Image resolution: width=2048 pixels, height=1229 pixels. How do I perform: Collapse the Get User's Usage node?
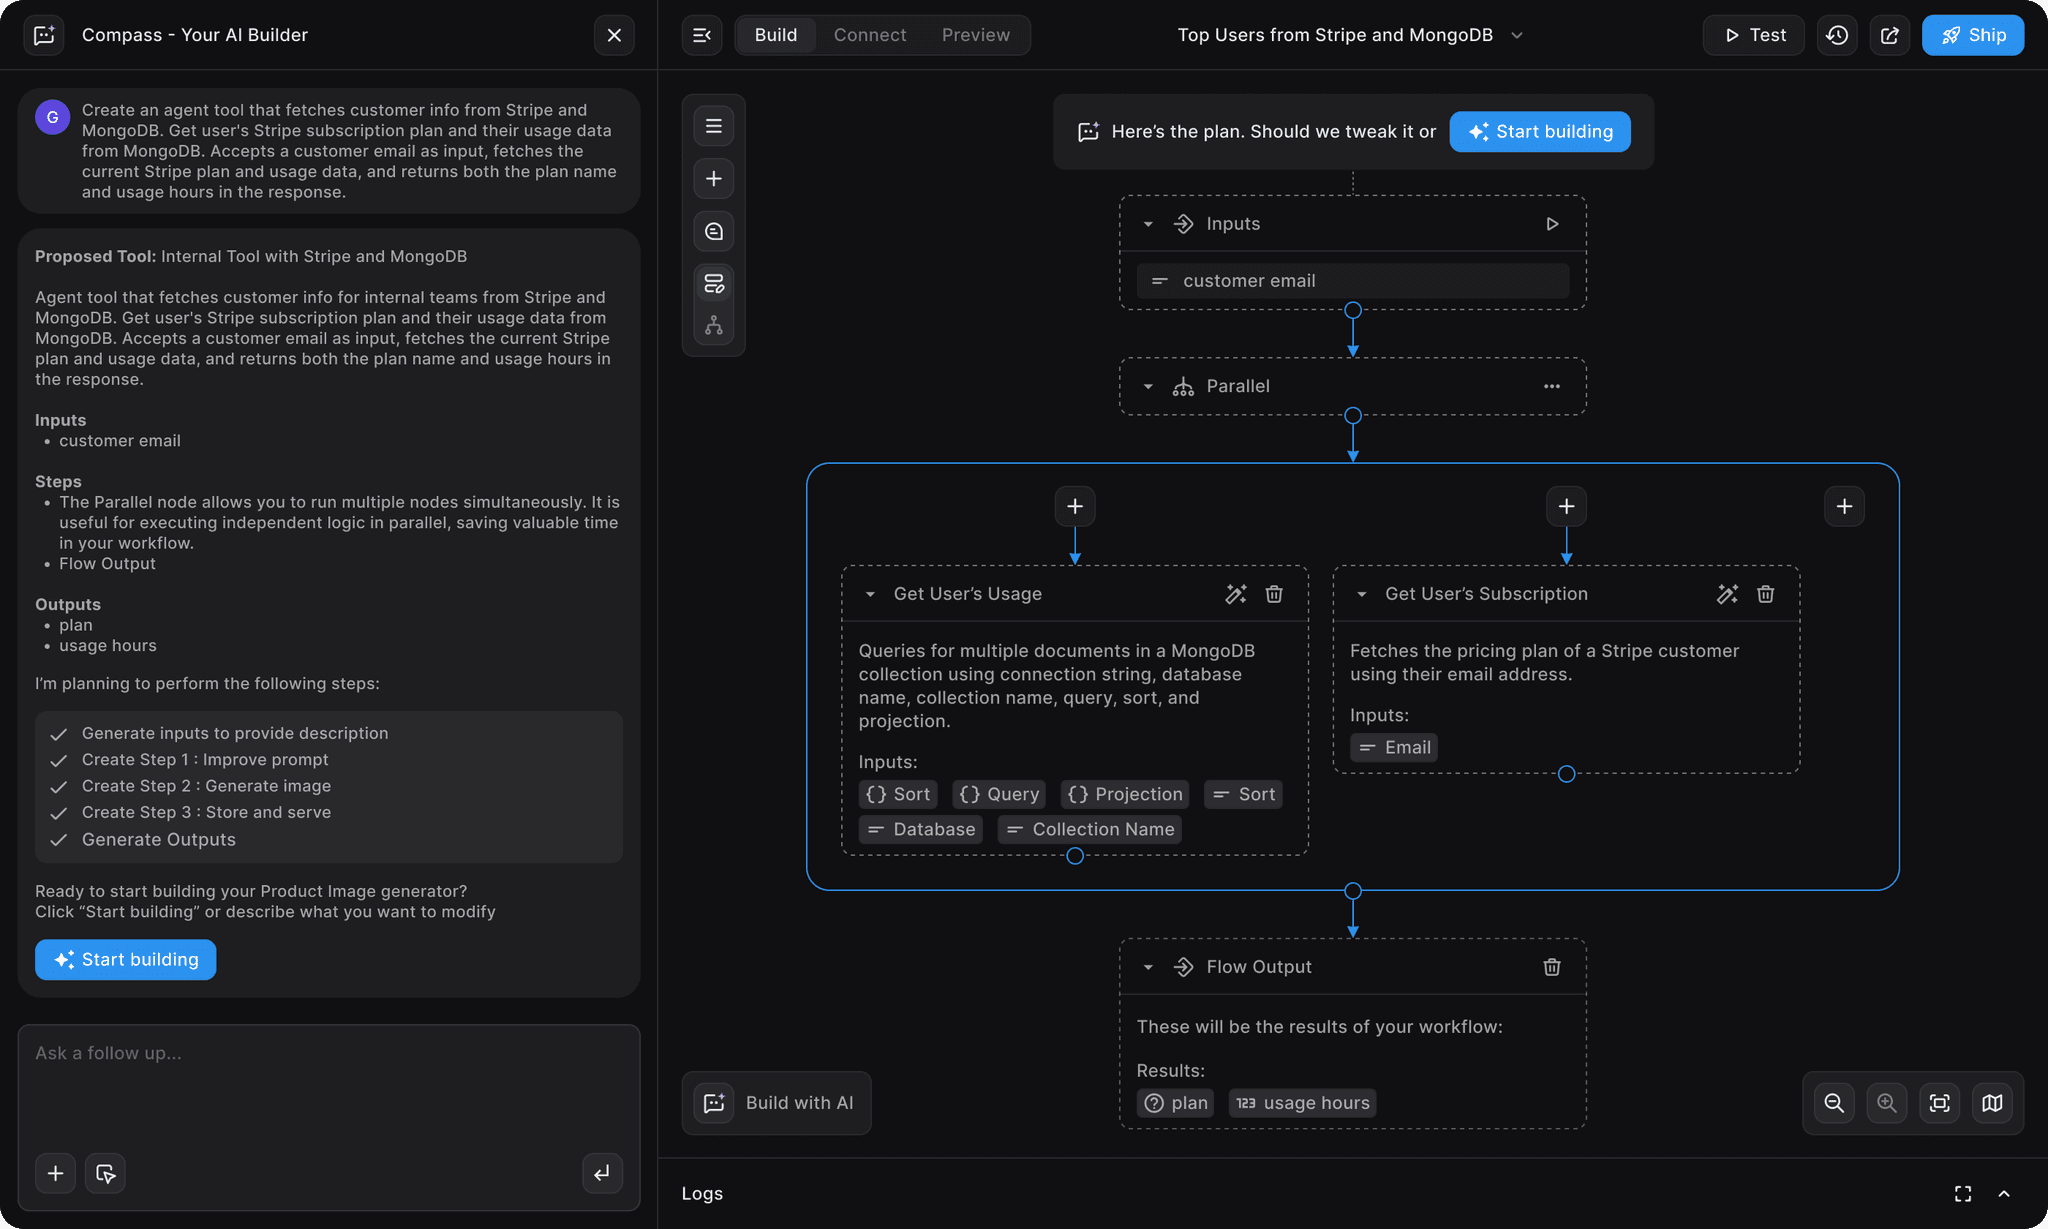(x=870, y=594)
